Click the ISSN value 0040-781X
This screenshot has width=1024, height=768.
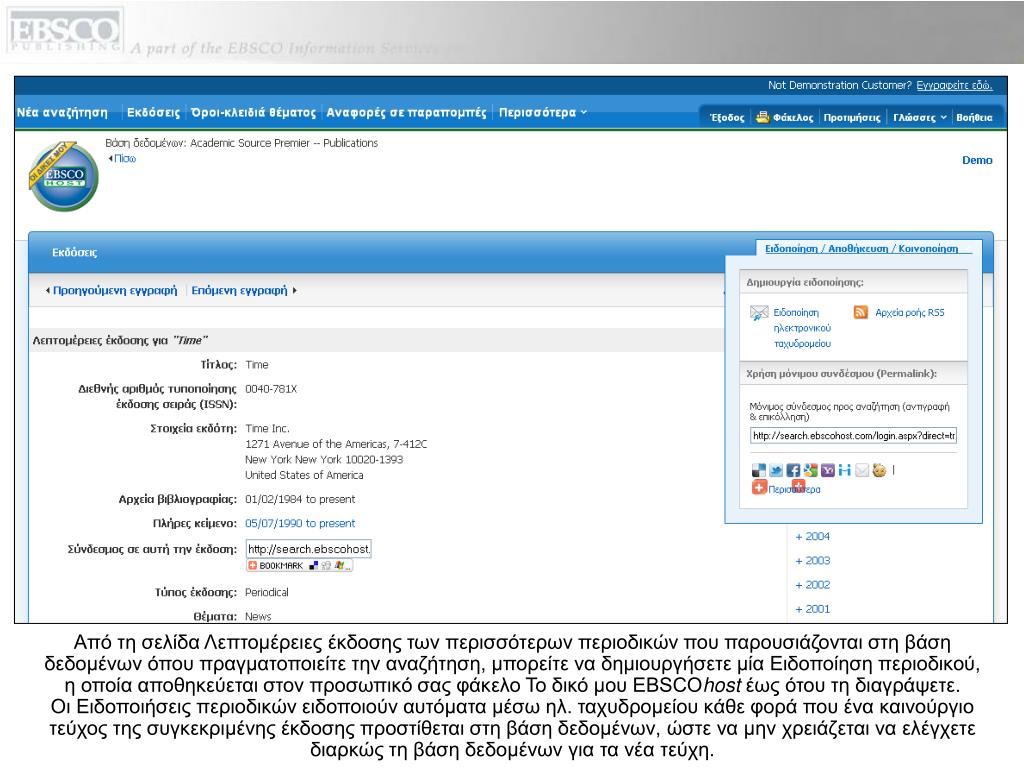coord(271,389)
